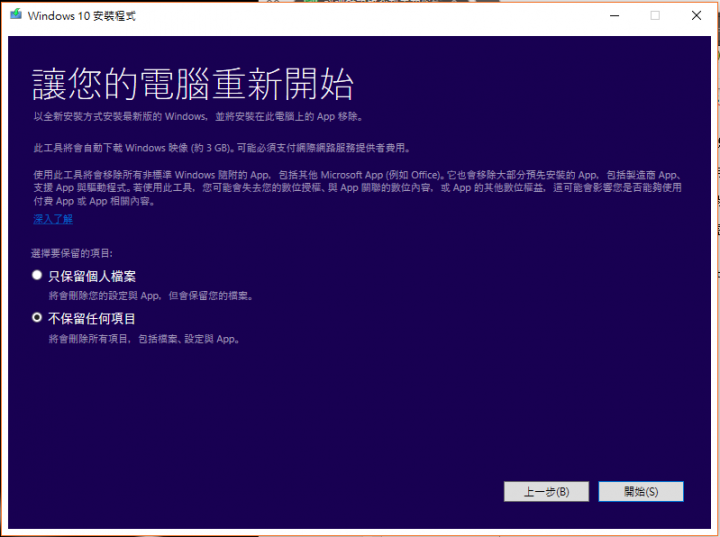Click the 開始(S) start button

click(x=641, y=492)
